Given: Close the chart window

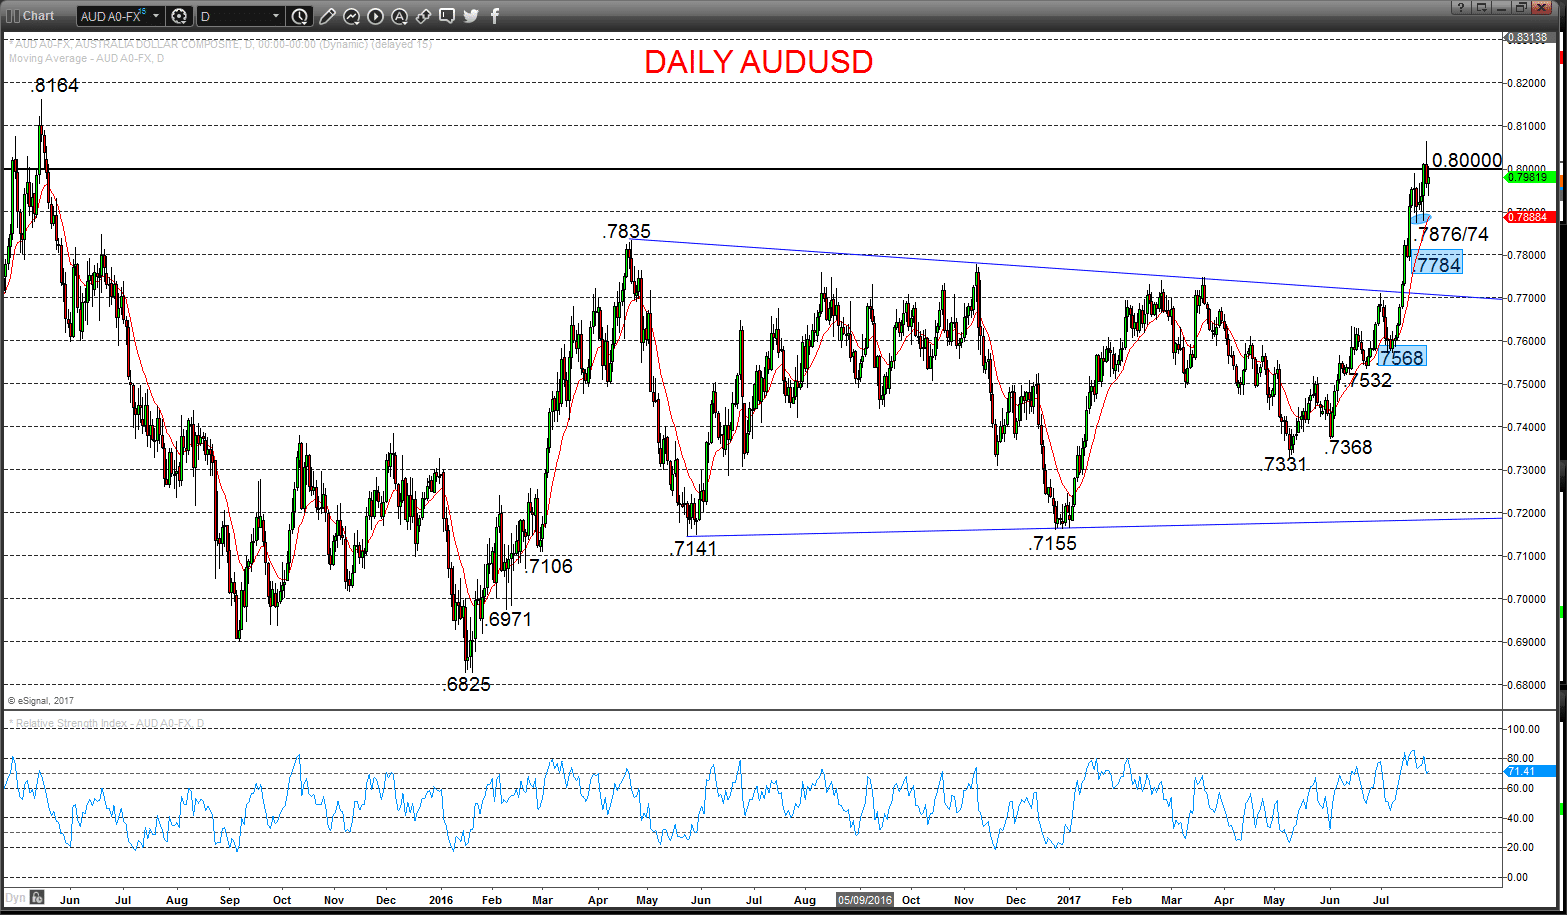Looking at the screenshot, I should coord(1542,7).
